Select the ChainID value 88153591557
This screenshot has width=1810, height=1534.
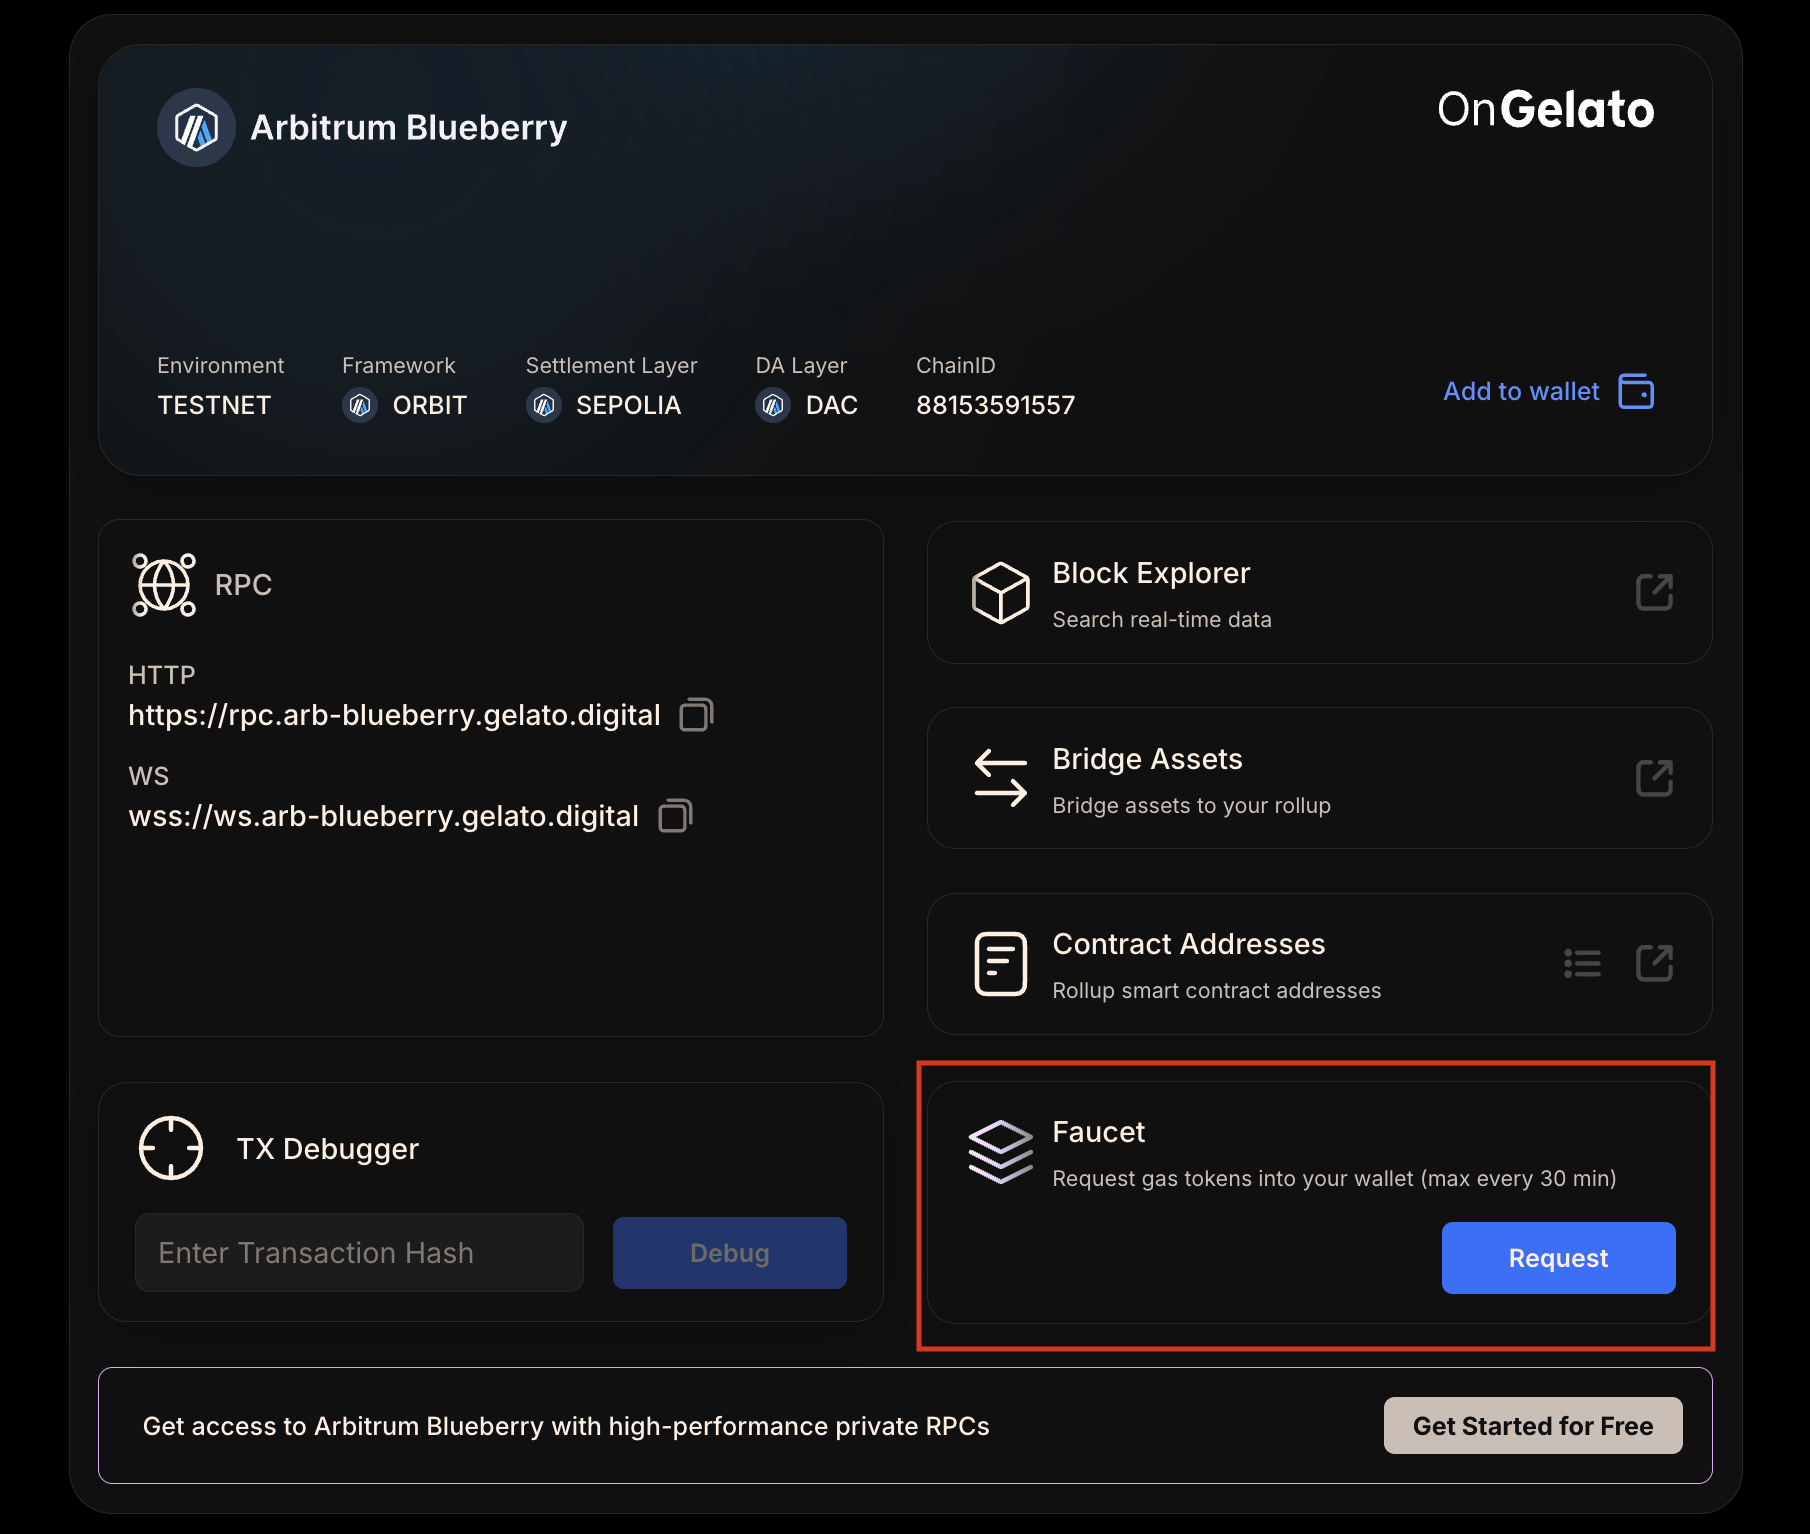click(995, 405)
